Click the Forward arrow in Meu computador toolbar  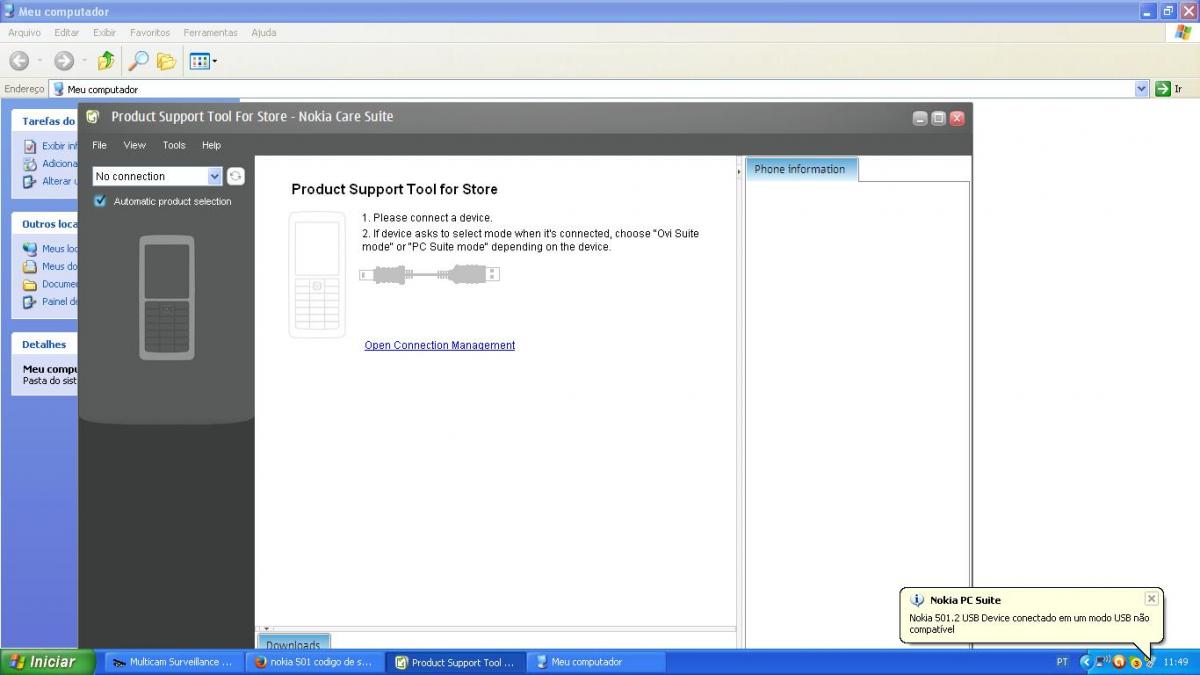coord(64,61)
